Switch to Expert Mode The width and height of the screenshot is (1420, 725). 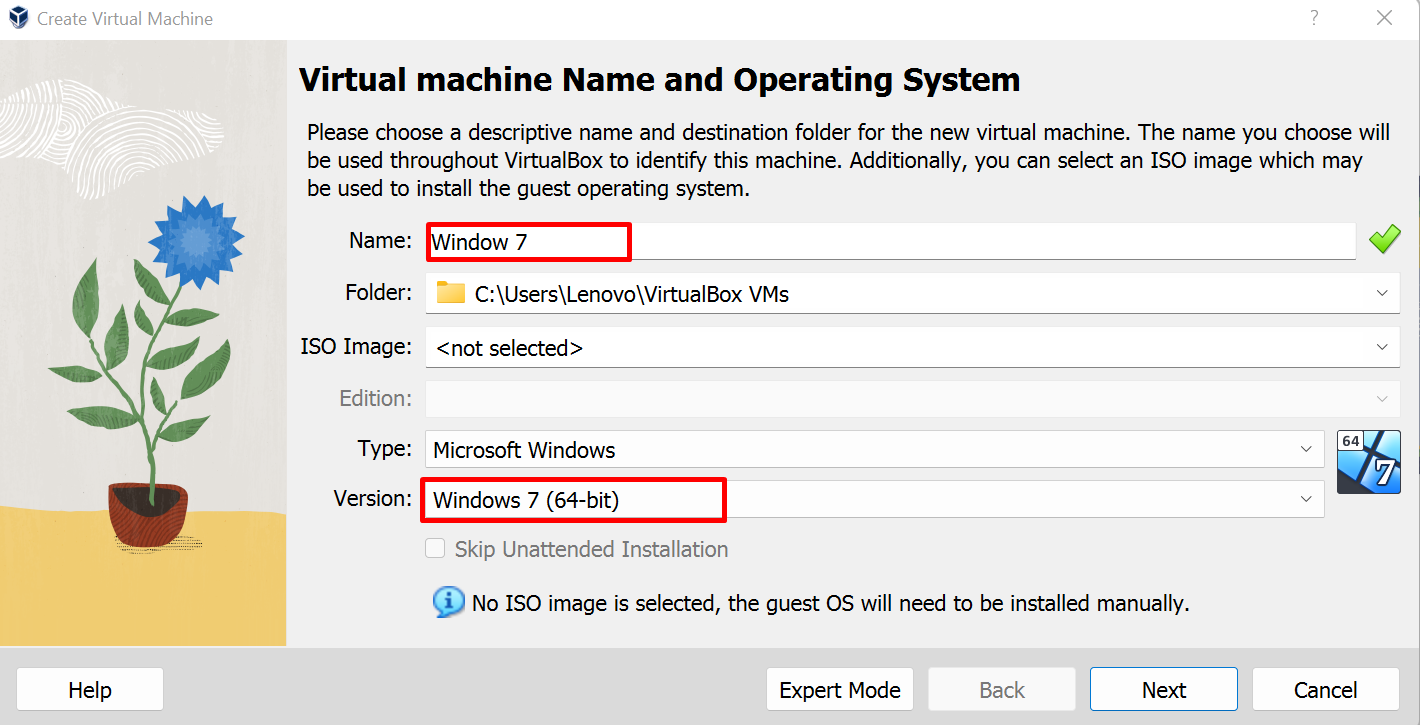[x=839, y=690]
